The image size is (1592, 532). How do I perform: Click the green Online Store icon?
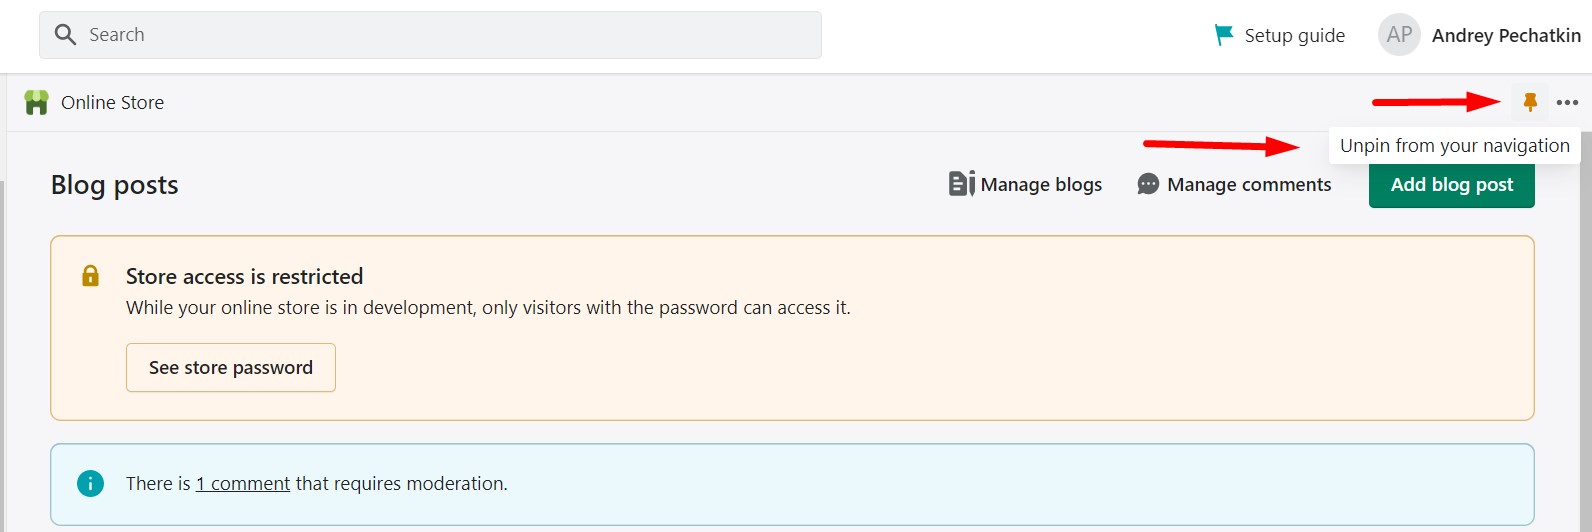tap(36, 102)
